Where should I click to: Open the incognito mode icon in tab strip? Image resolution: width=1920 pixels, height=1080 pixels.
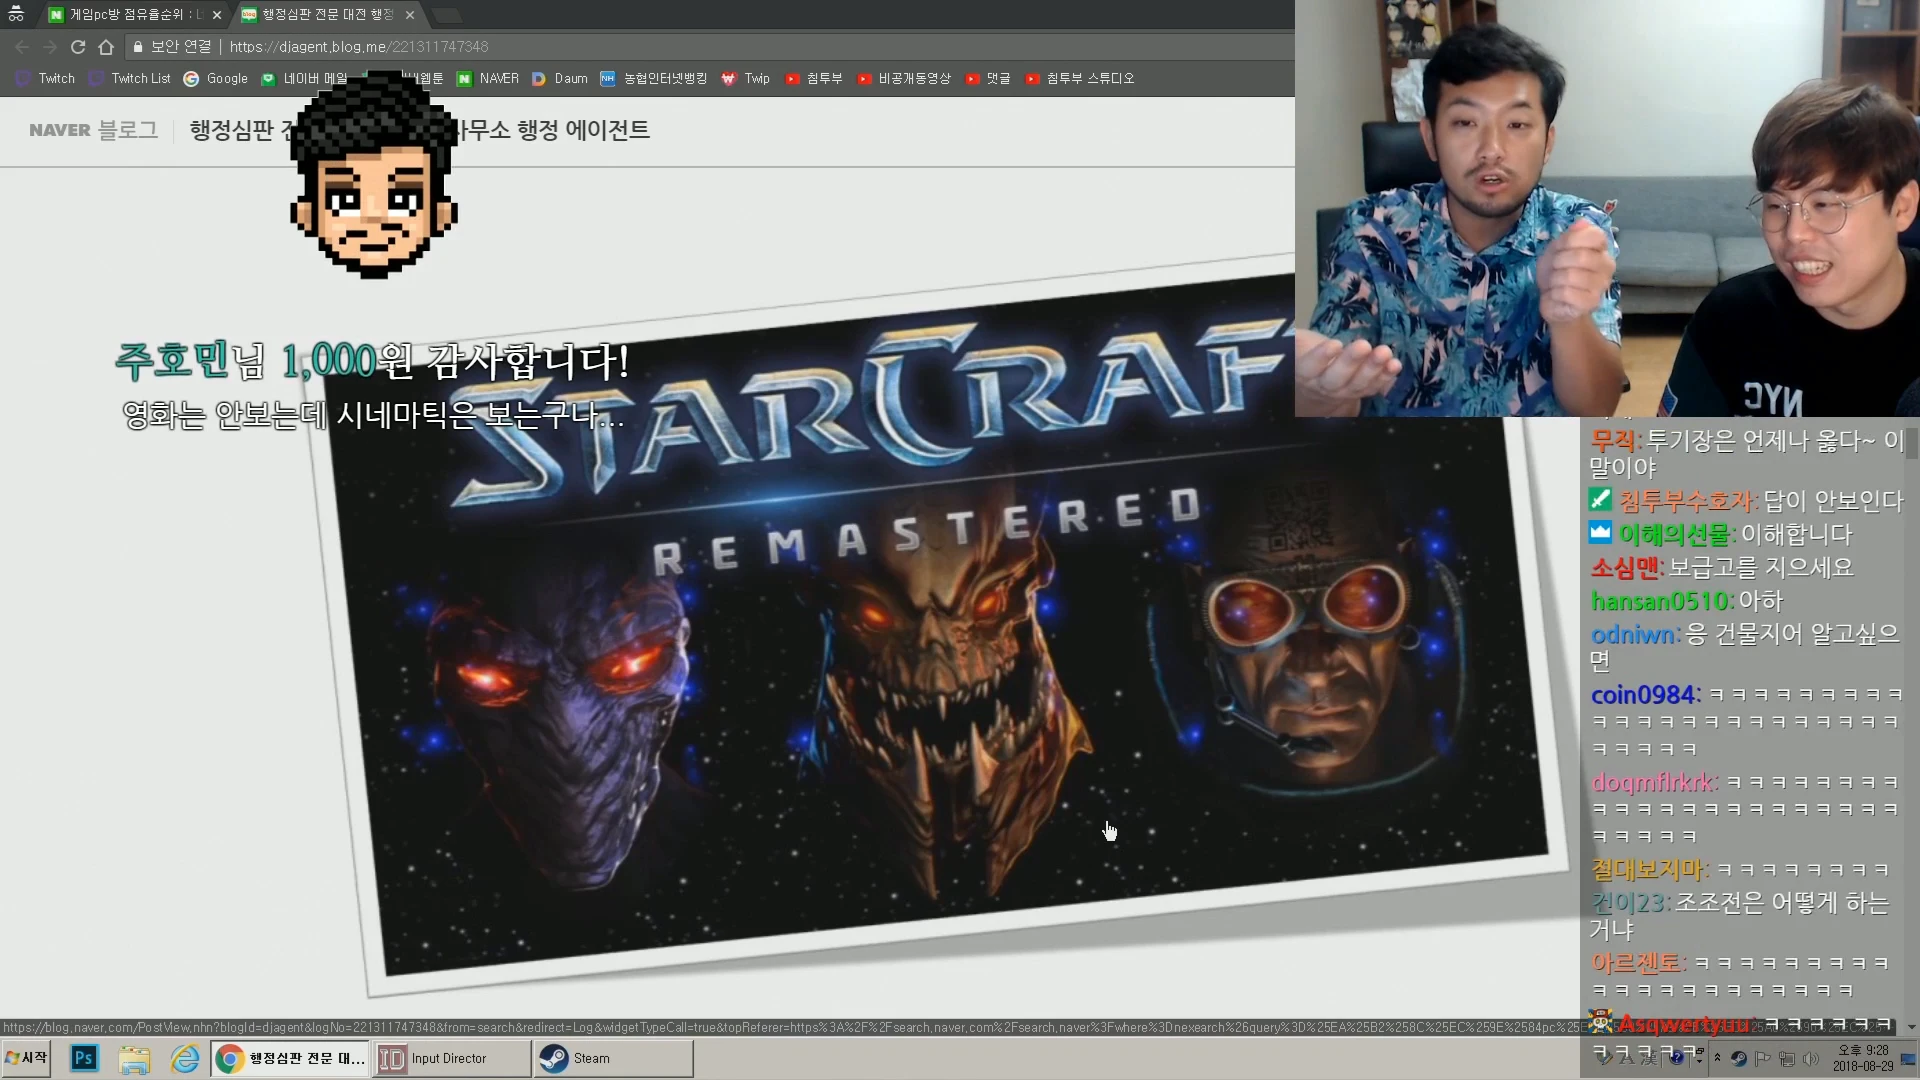click(16, 14)
